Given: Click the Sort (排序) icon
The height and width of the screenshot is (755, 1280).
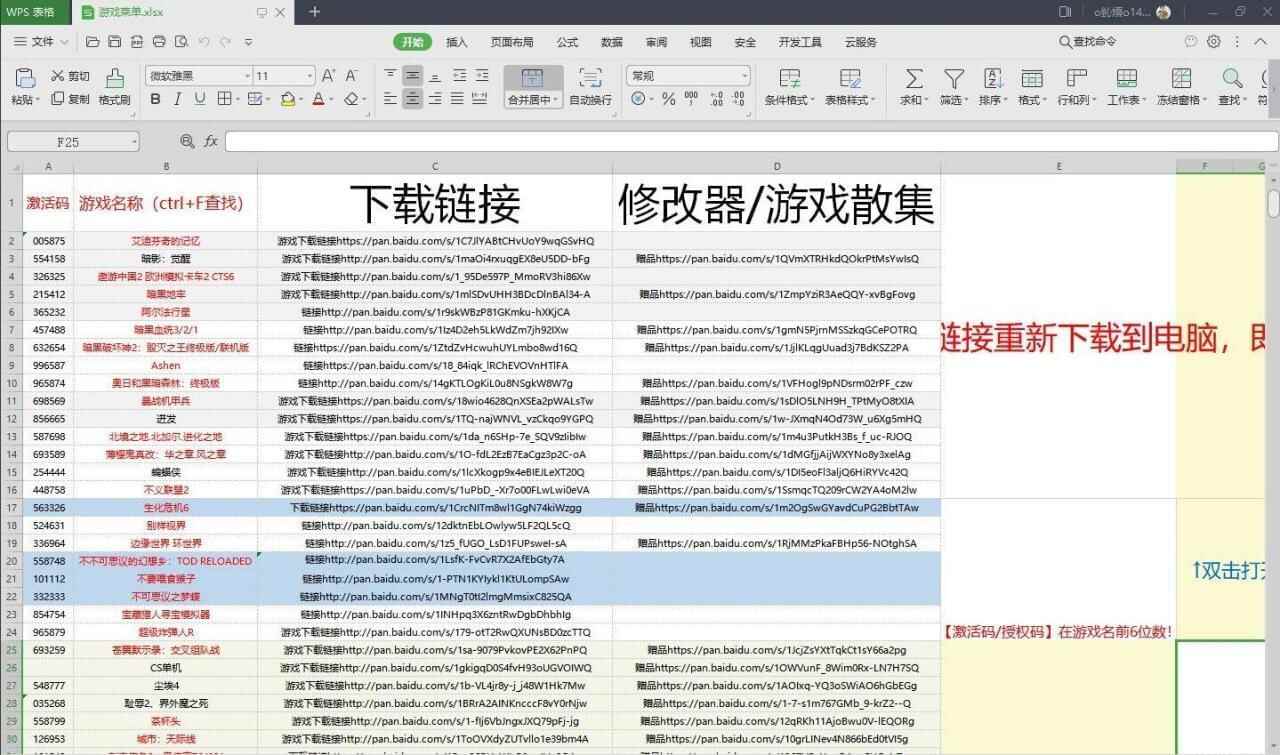Looking at the screenshot, I should point(993,79).
